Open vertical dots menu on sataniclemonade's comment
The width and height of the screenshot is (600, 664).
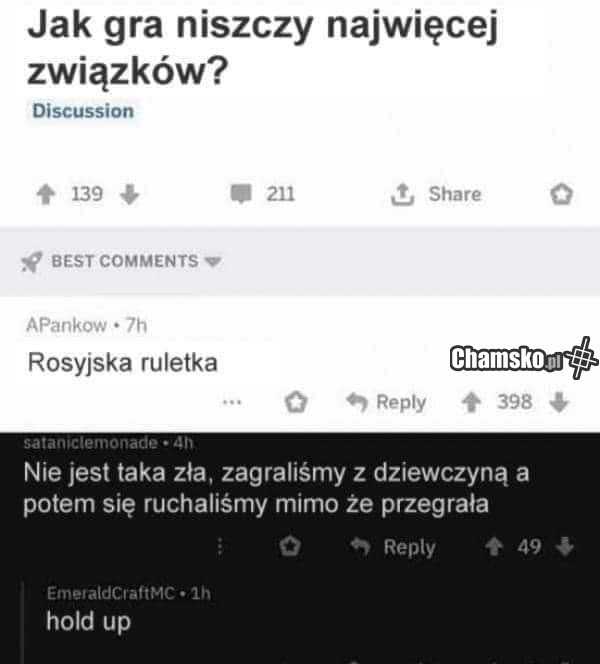pyautogui.click(x=220, y=548)
